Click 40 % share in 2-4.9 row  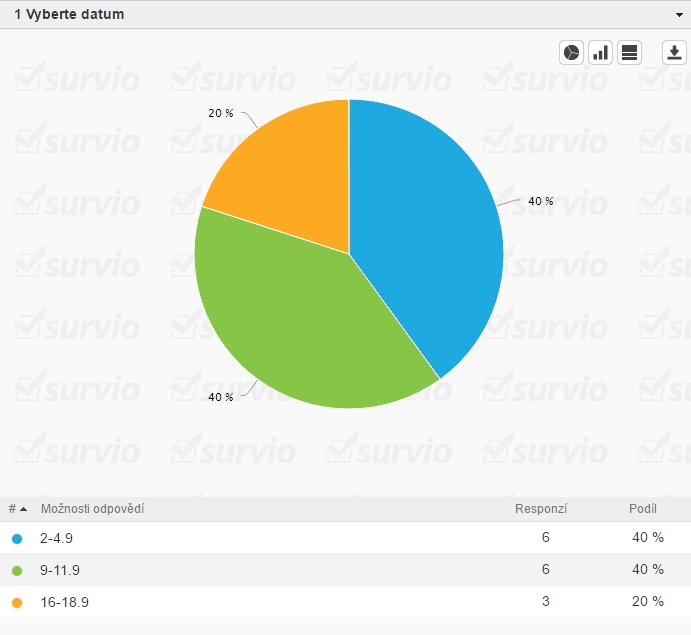(648, 537)
